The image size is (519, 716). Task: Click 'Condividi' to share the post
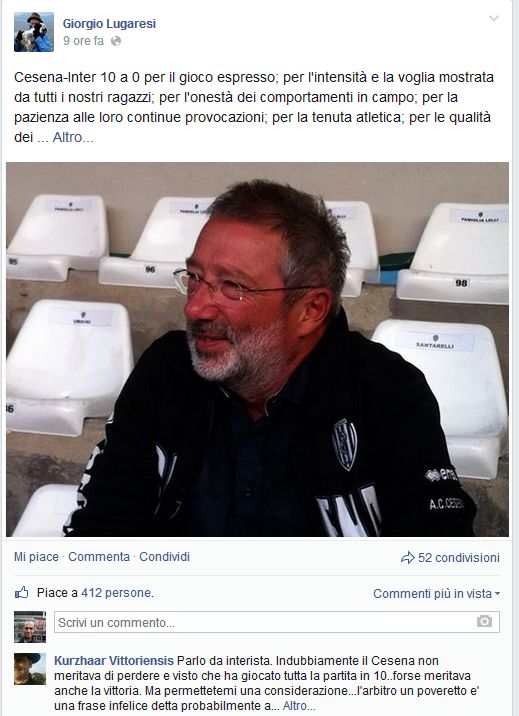(164, 557)
